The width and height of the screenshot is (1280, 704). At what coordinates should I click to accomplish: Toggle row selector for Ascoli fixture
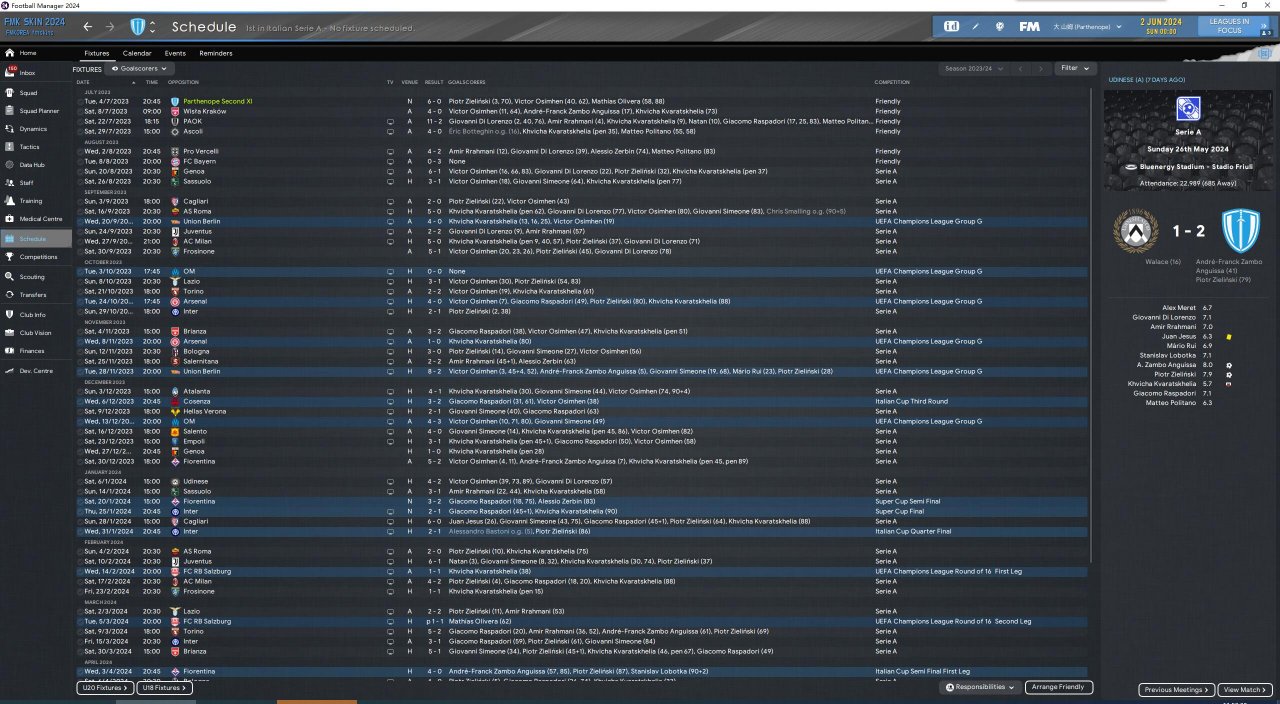[x=80, y=131]
